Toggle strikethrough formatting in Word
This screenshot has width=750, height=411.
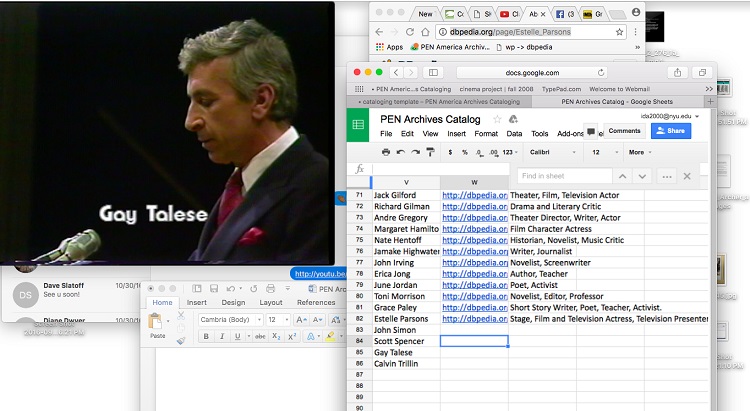260,337
